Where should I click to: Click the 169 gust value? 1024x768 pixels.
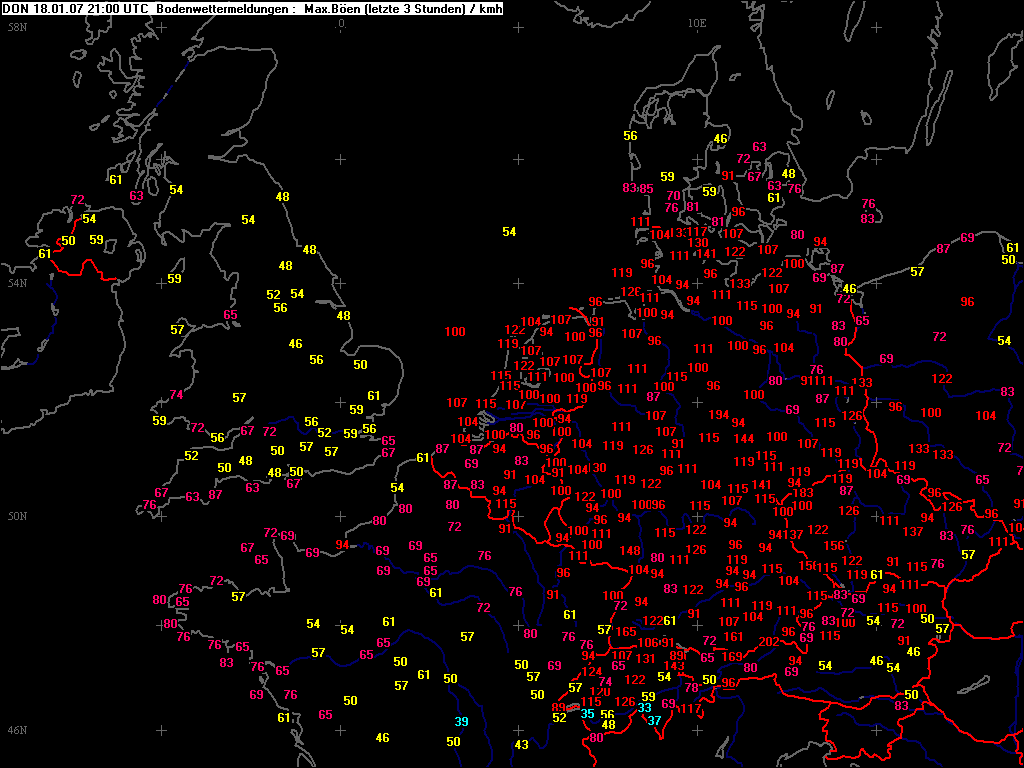coord(733,656)
